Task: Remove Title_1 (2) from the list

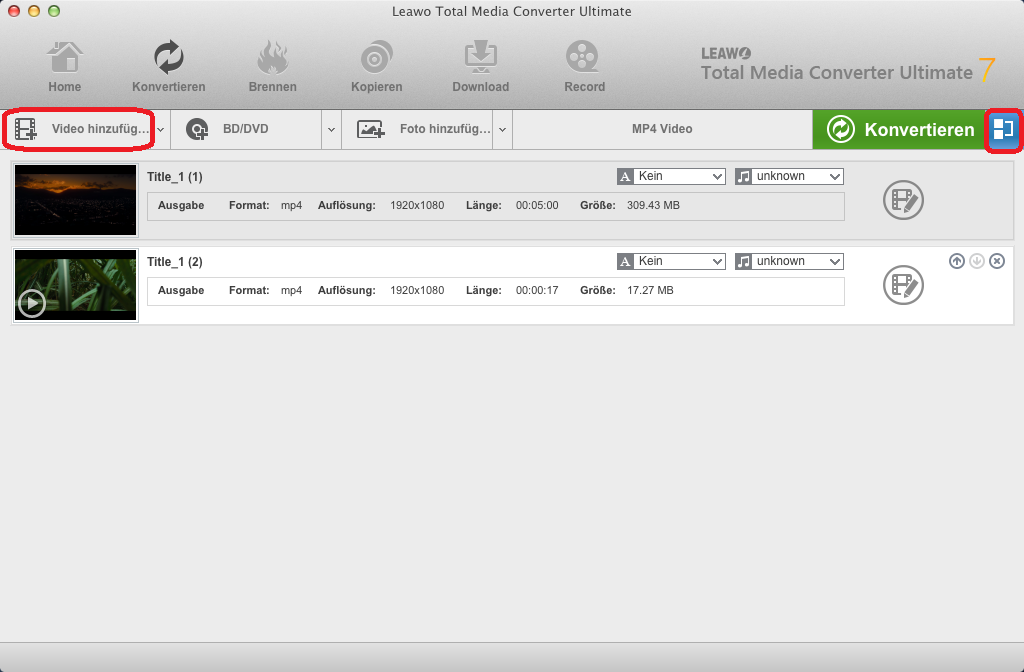Action: (997, 261)
